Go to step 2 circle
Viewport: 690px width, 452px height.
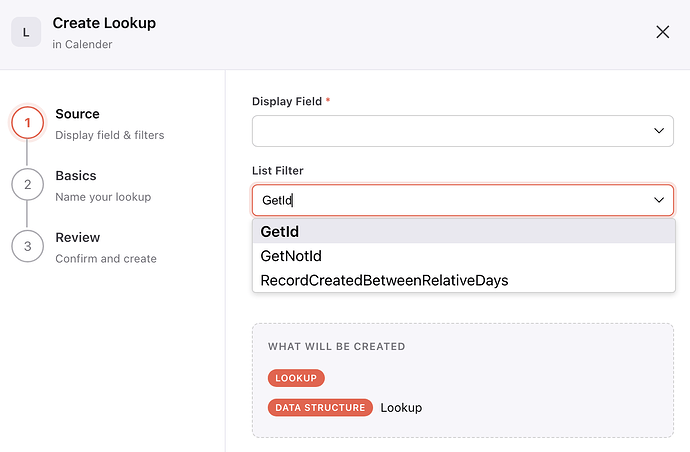pos(27,184)
